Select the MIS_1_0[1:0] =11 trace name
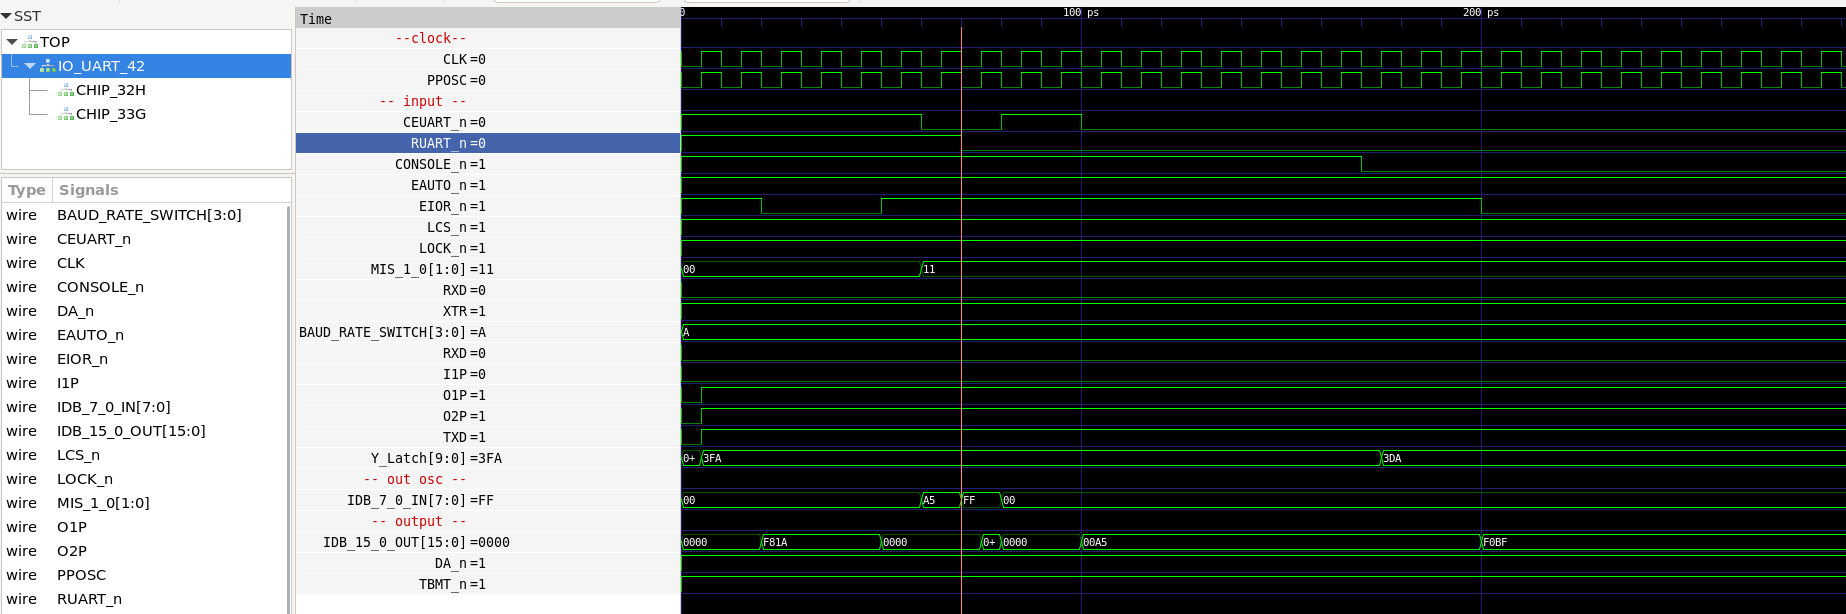Image resolution: width=1846 pixels, height=614 pixels. point(432,269)
